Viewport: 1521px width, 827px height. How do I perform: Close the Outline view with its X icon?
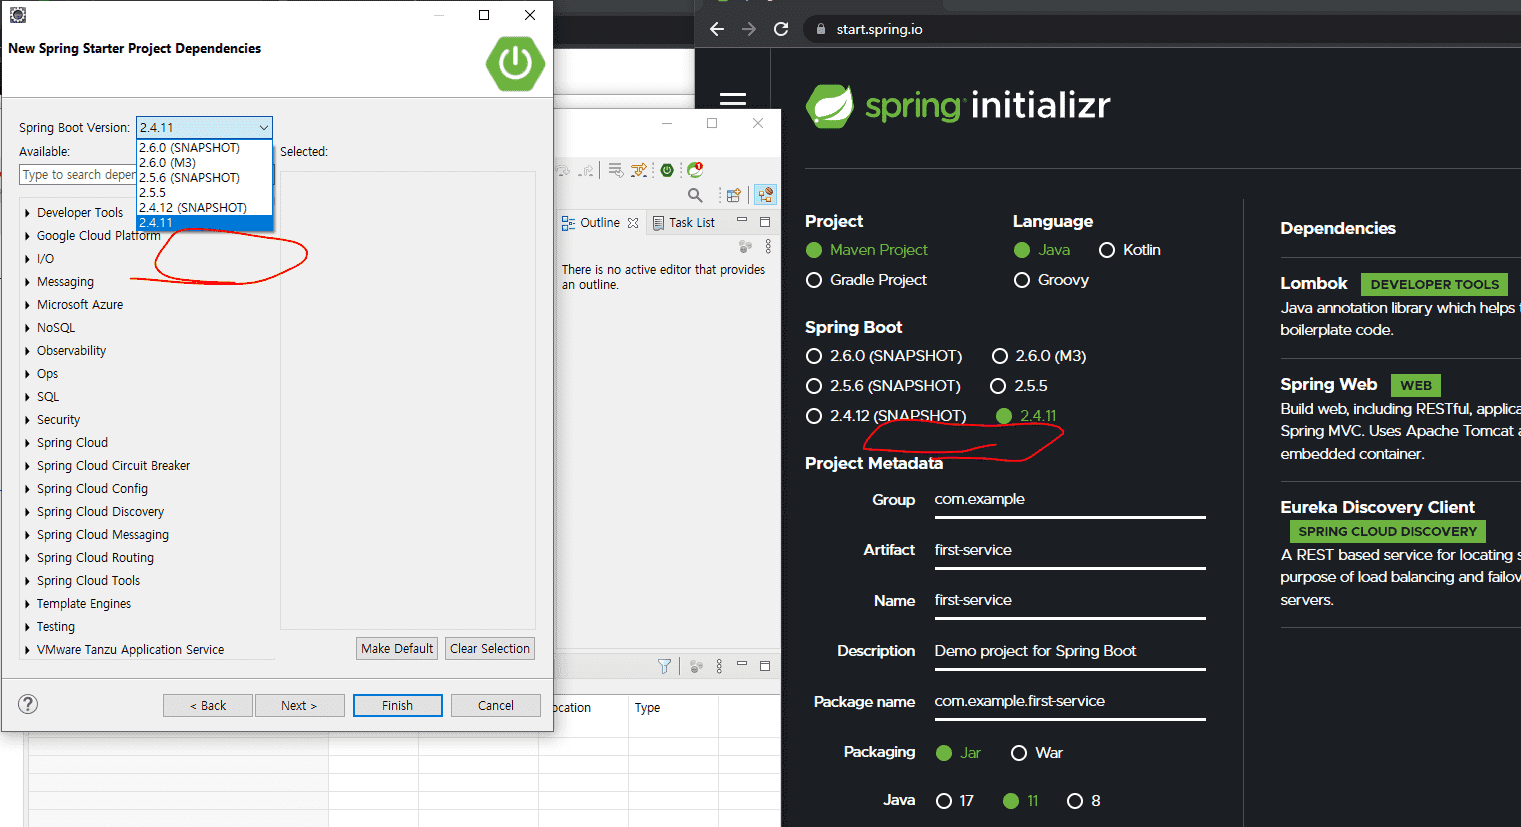pyautogui.click(x=633, y=223)
